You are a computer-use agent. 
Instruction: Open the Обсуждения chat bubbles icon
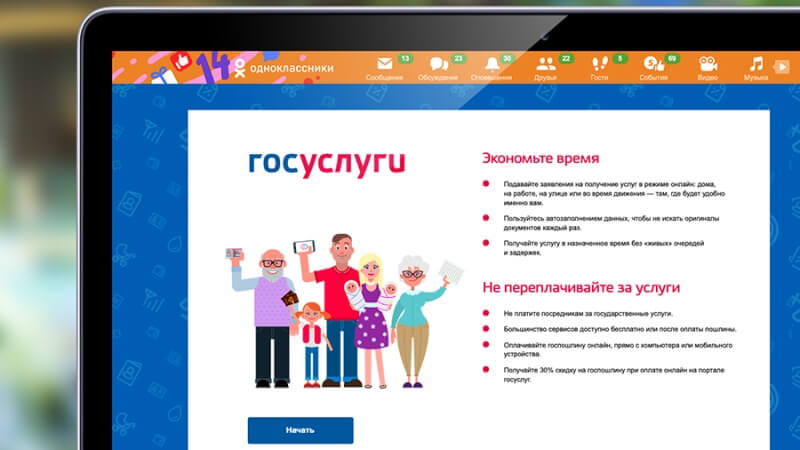pos(439,64)
